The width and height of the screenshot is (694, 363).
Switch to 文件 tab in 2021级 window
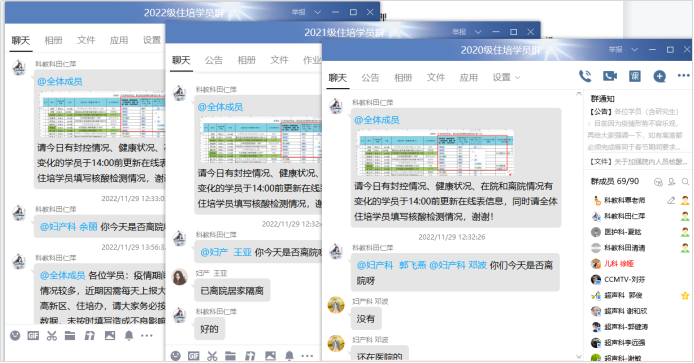tap(279, 60)
